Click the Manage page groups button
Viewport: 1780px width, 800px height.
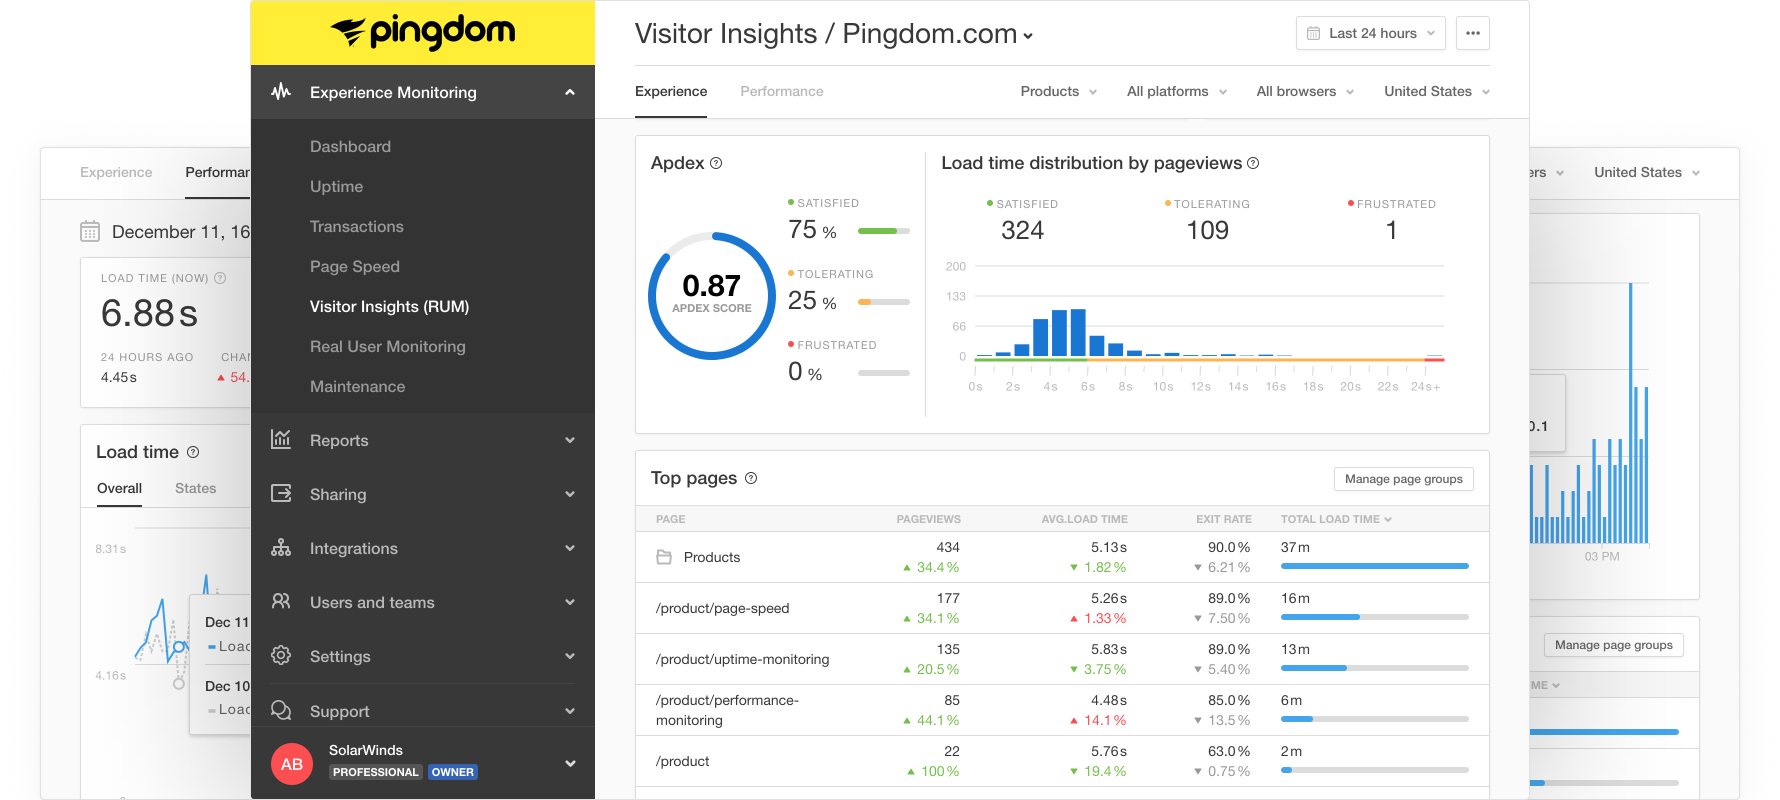click(1403, 479)
